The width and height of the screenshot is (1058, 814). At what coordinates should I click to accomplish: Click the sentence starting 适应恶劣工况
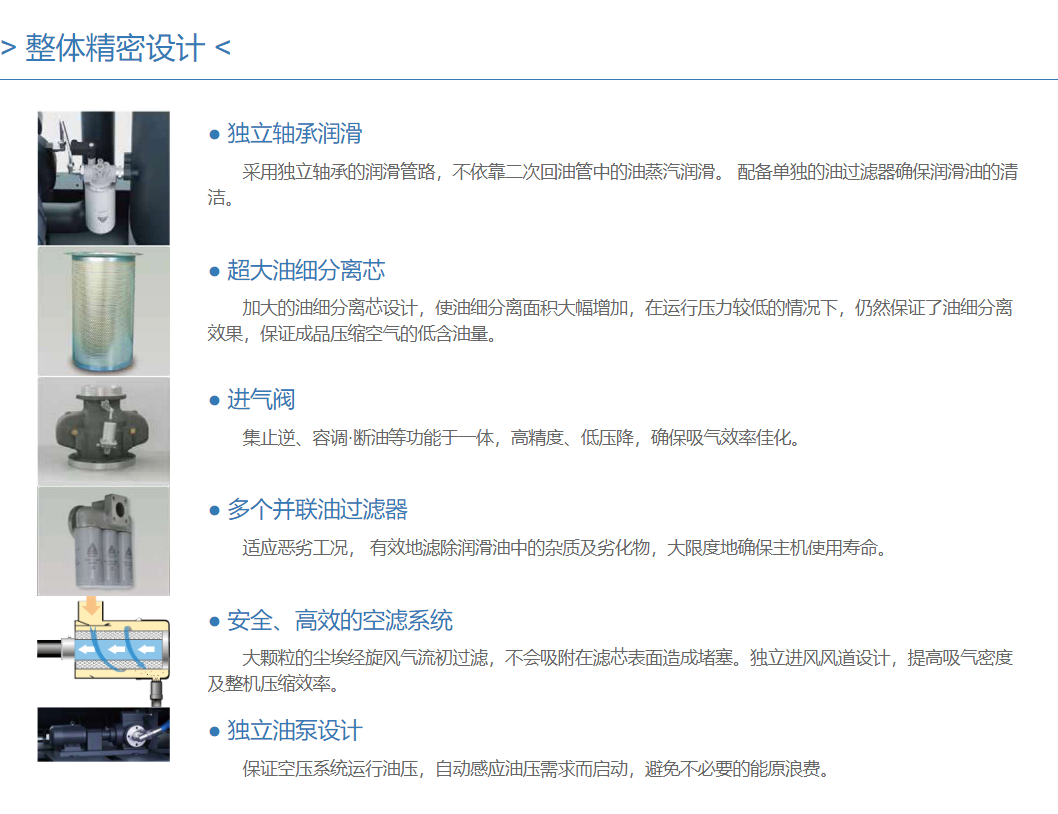pos(567,547)
